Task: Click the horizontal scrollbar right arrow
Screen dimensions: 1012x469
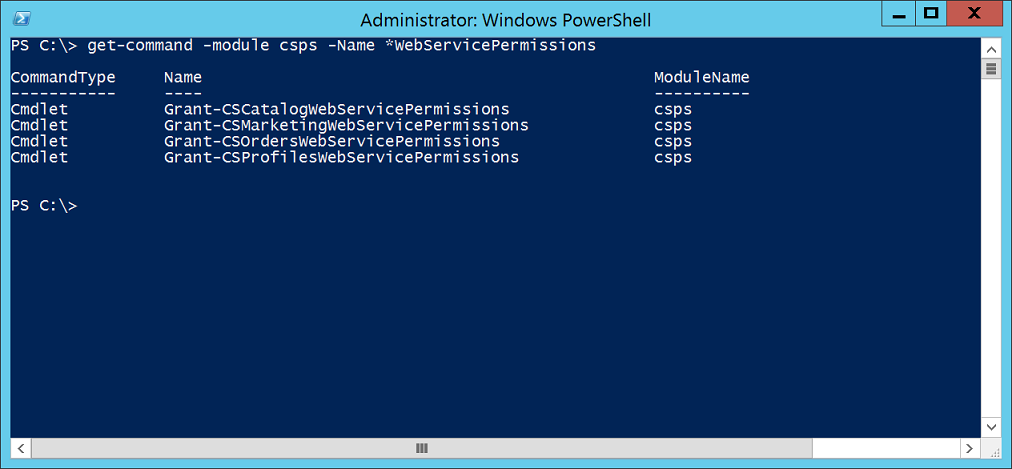Action: (969, 448)
